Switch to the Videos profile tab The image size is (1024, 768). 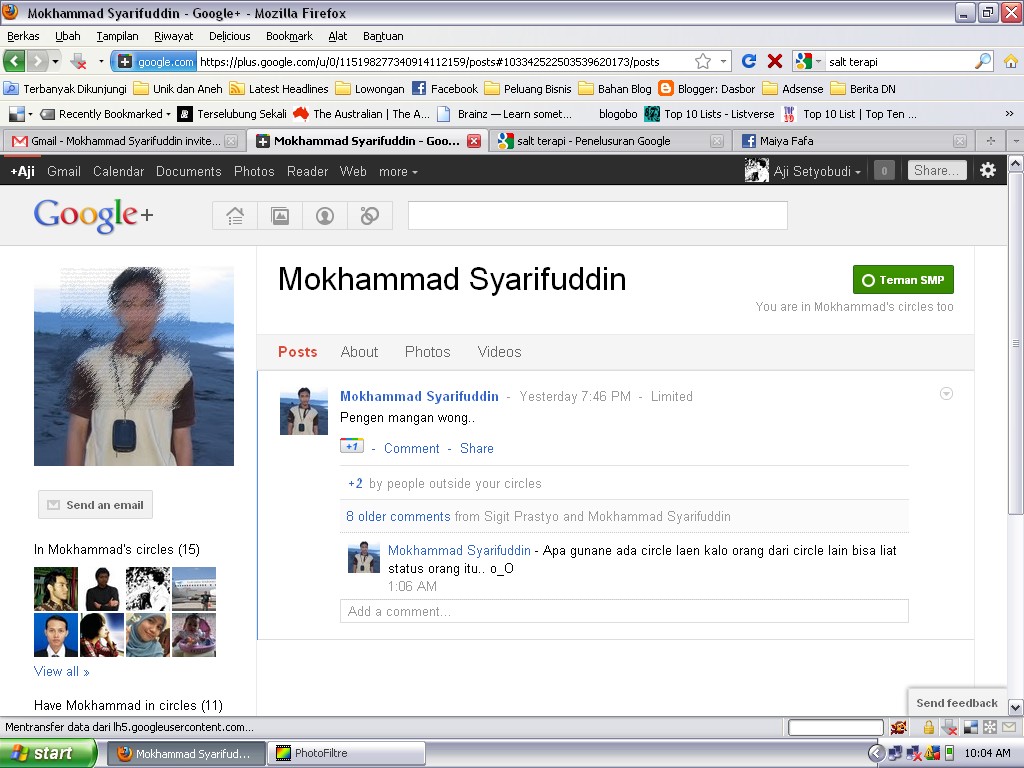pos(500,352)
